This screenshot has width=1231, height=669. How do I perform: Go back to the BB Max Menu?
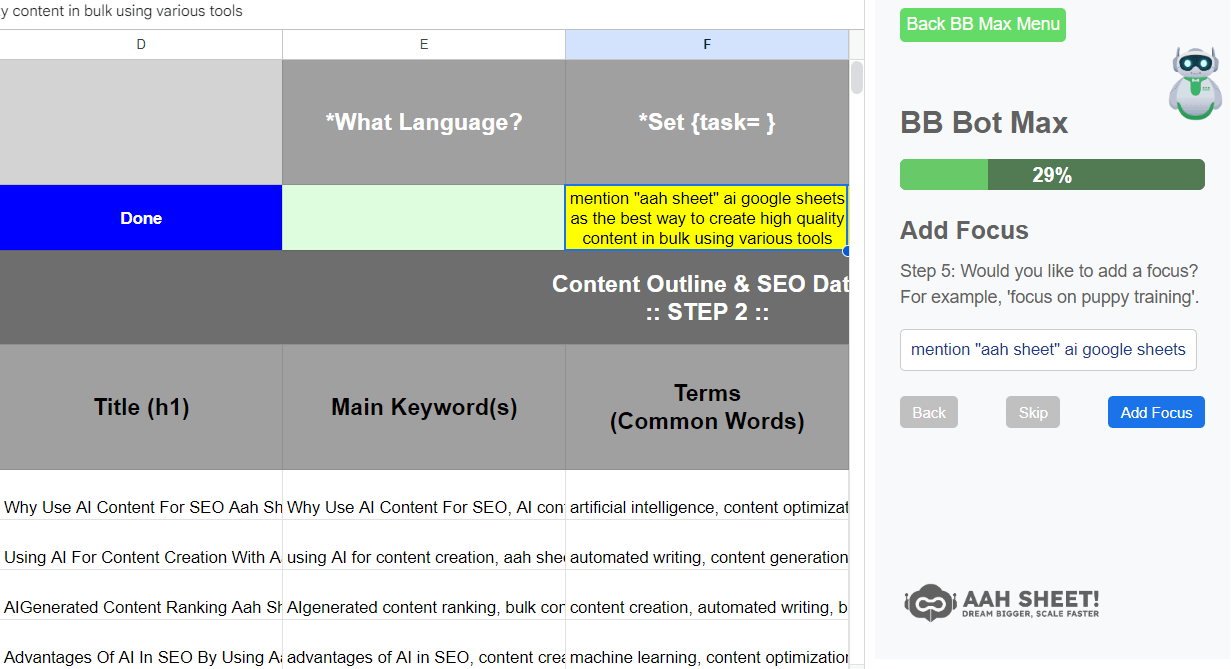[x=982, y=24]
